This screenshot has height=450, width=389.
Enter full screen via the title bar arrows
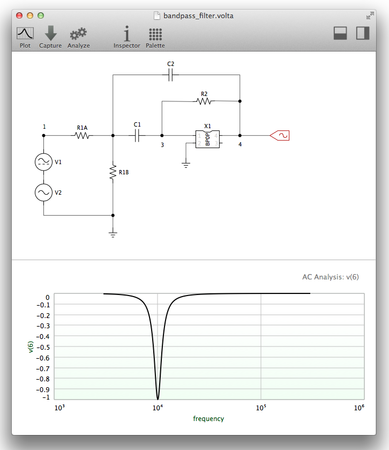coord(370,15)
